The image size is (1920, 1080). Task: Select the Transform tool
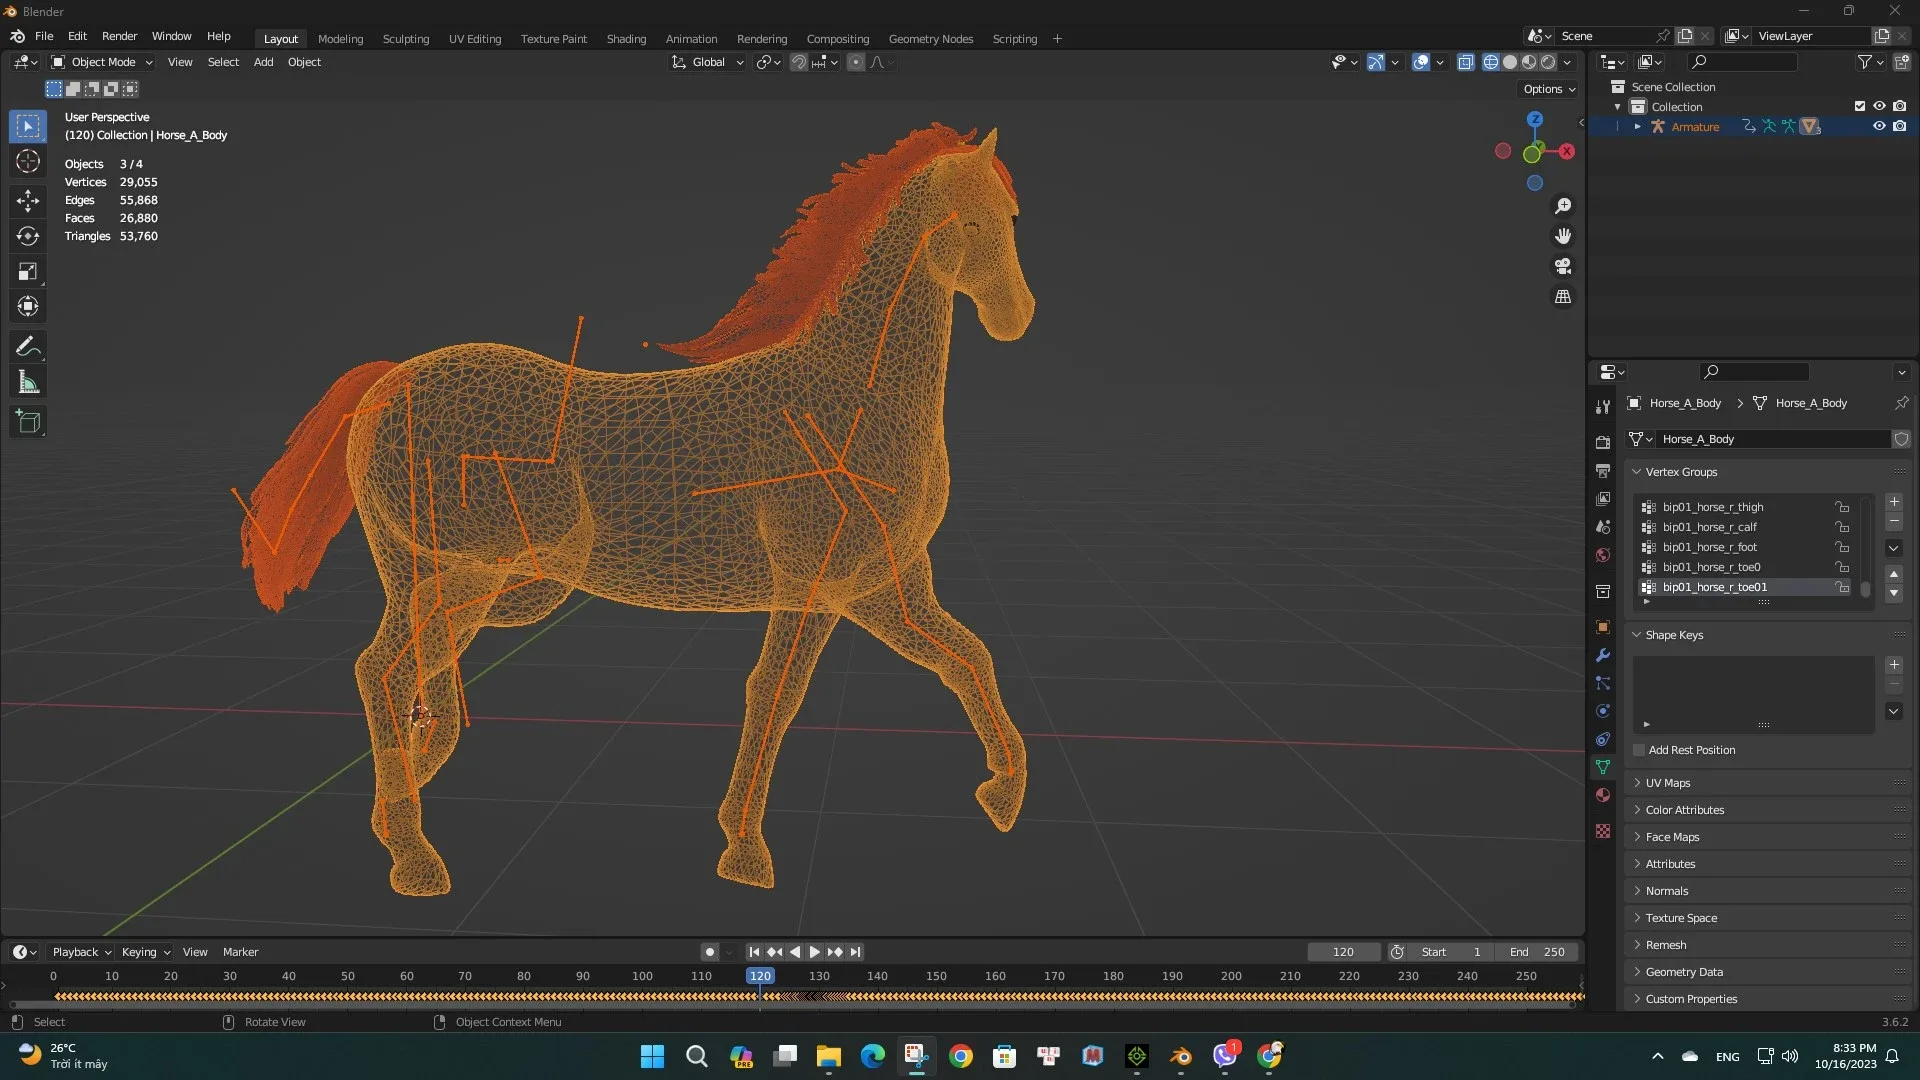click(x=28, y=306)
